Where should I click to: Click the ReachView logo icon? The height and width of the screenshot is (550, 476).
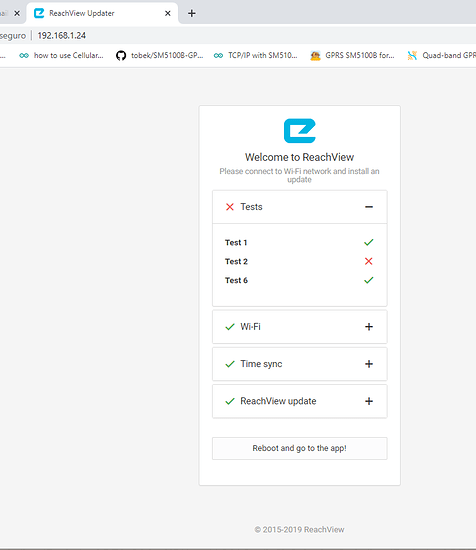[300, 131]
